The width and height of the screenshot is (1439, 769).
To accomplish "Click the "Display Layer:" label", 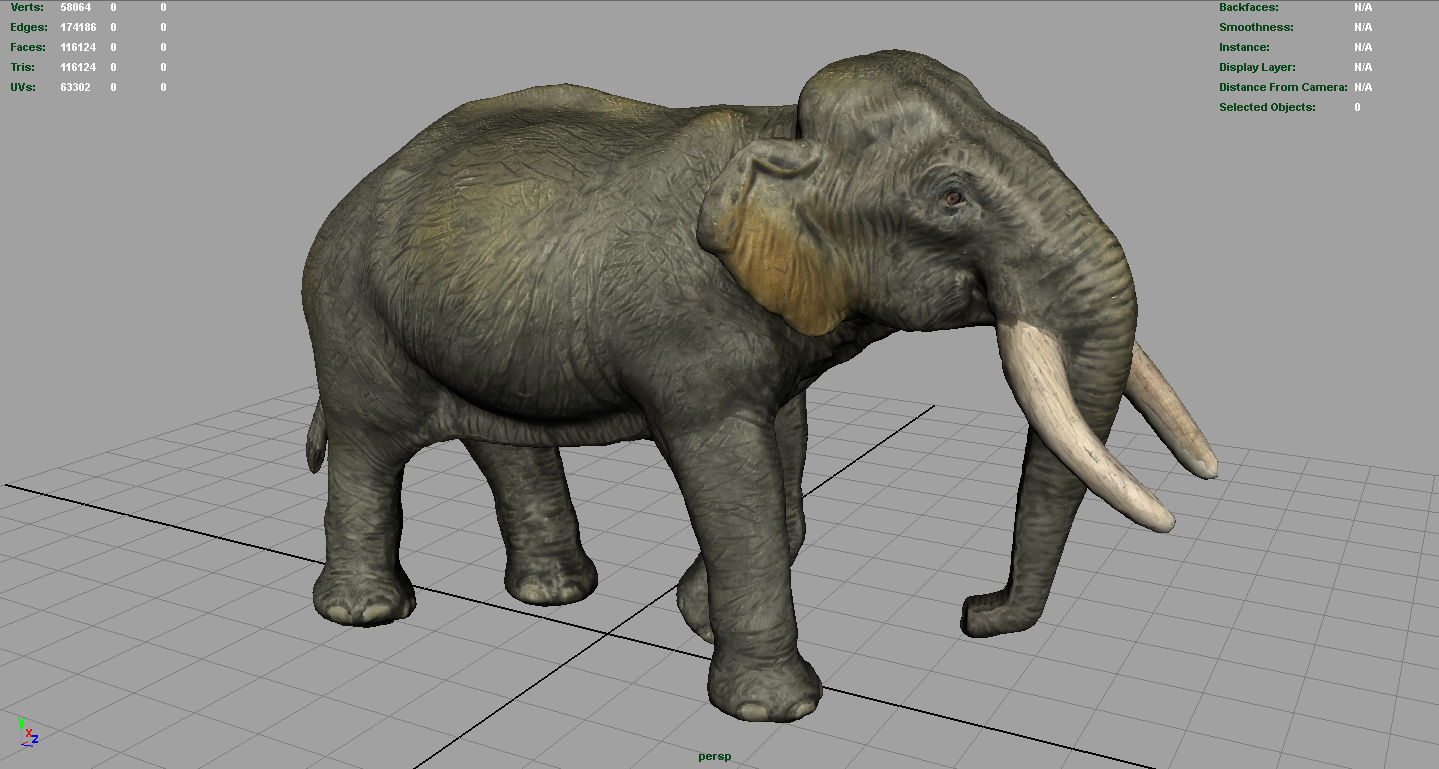I will tap(1257, 67).
